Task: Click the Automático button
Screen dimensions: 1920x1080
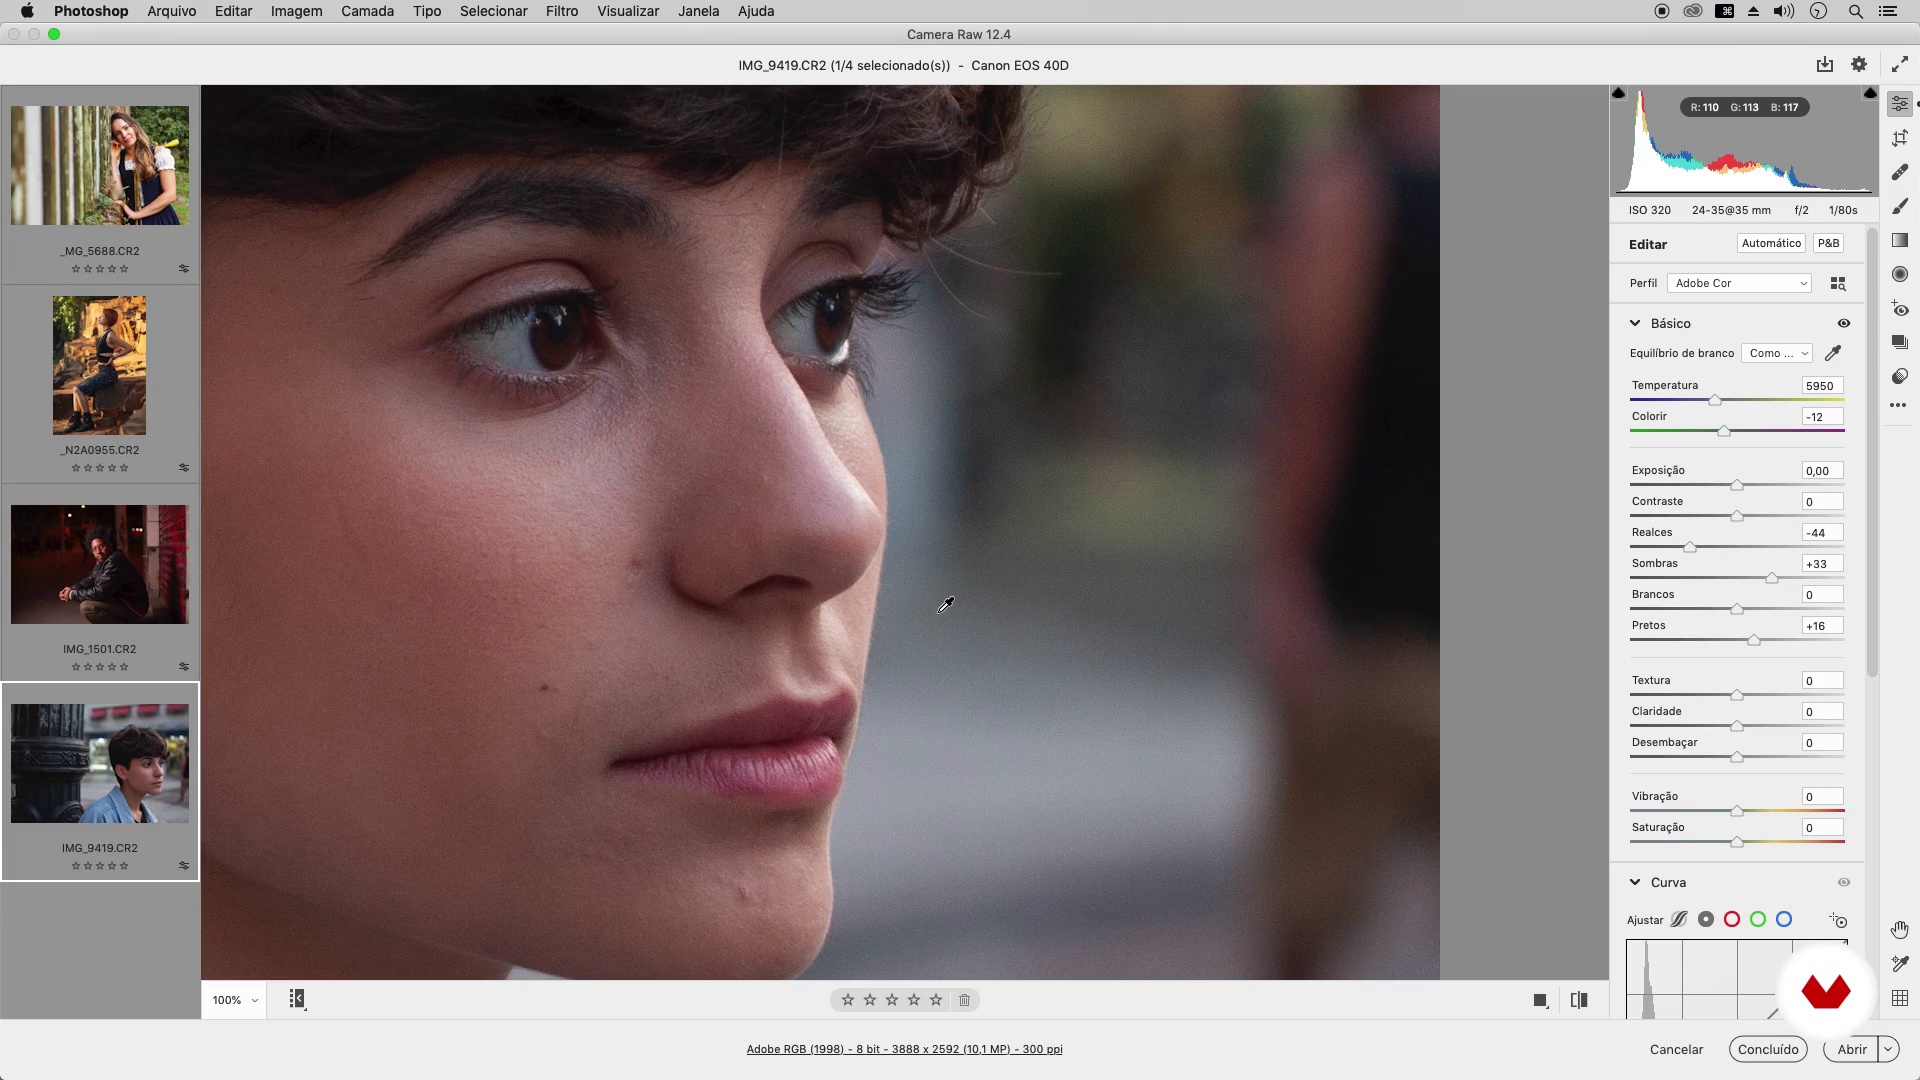Action: pos(1771,243)
